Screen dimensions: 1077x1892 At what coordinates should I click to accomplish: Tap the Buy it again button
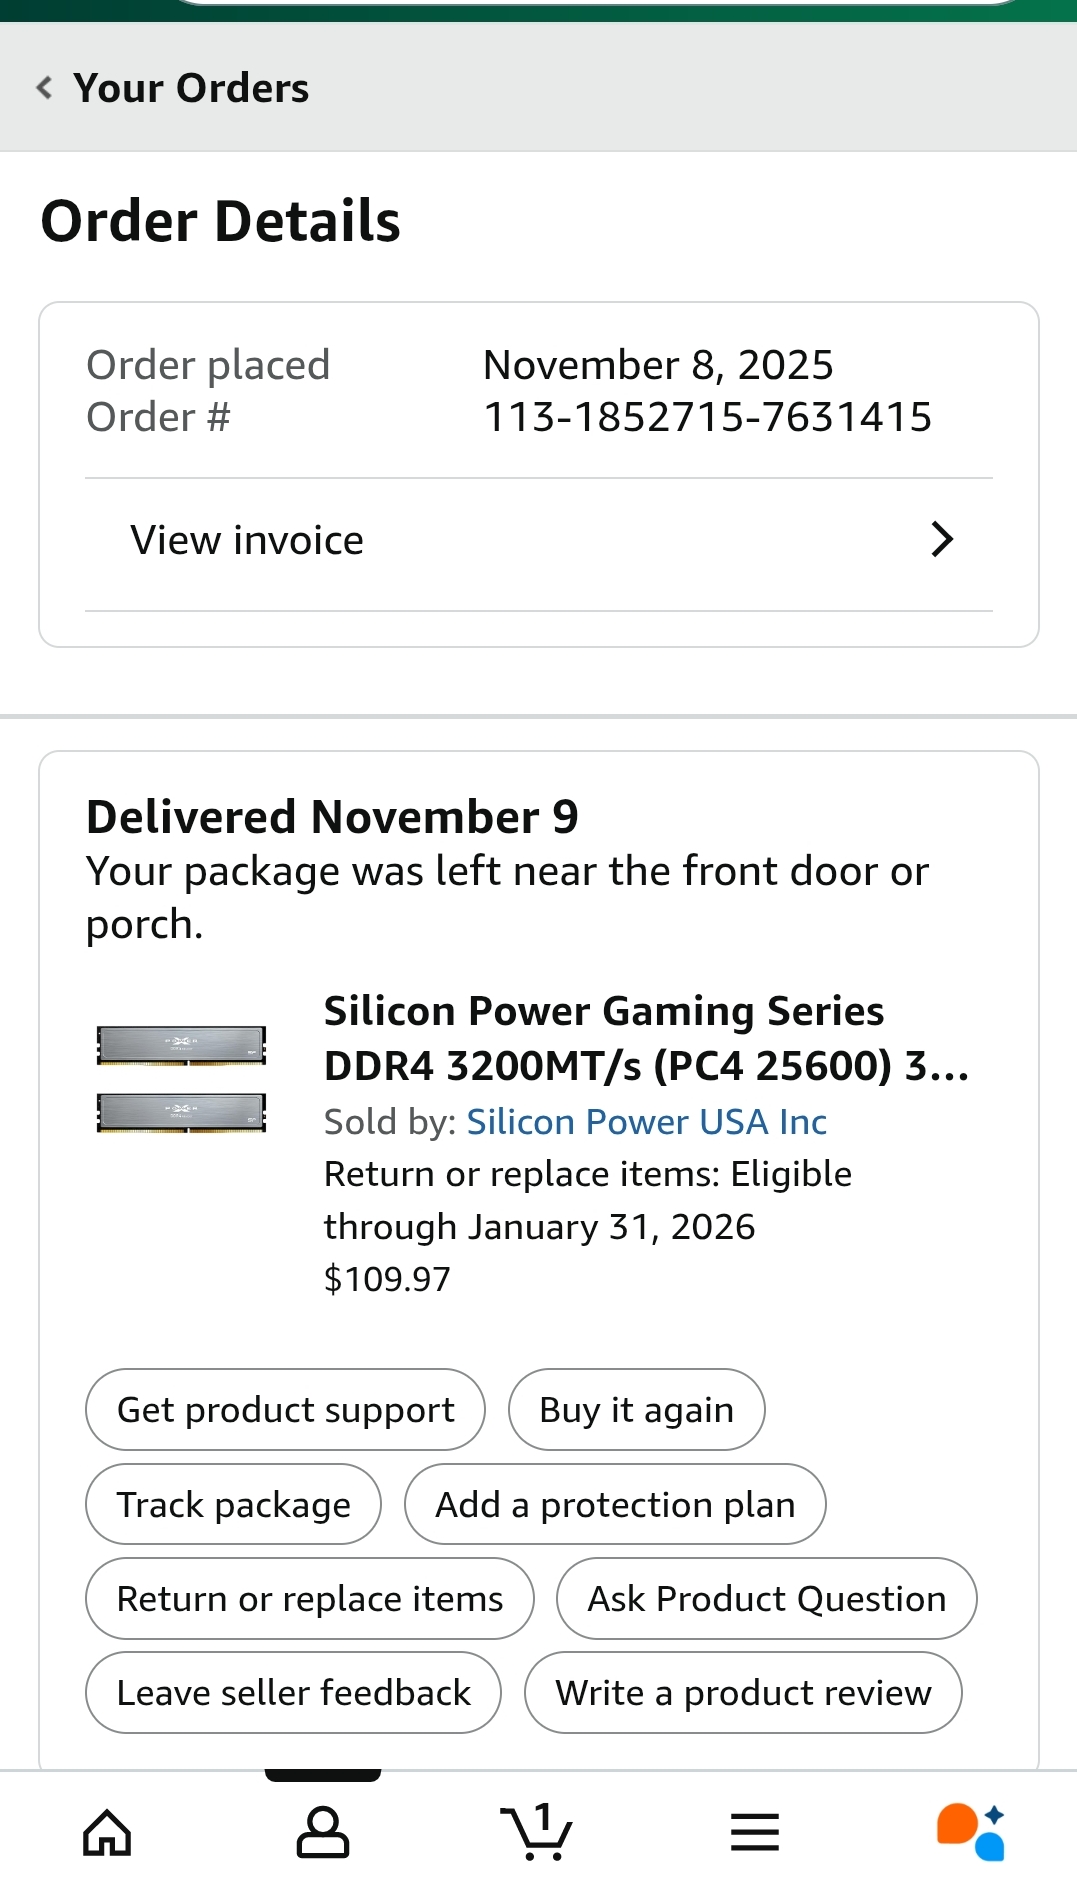636,1410
